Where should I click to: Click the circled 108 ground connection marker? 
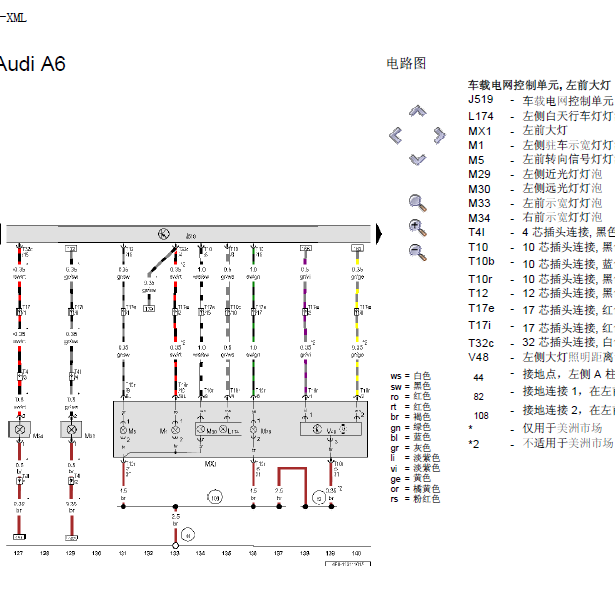click(215, 498)
